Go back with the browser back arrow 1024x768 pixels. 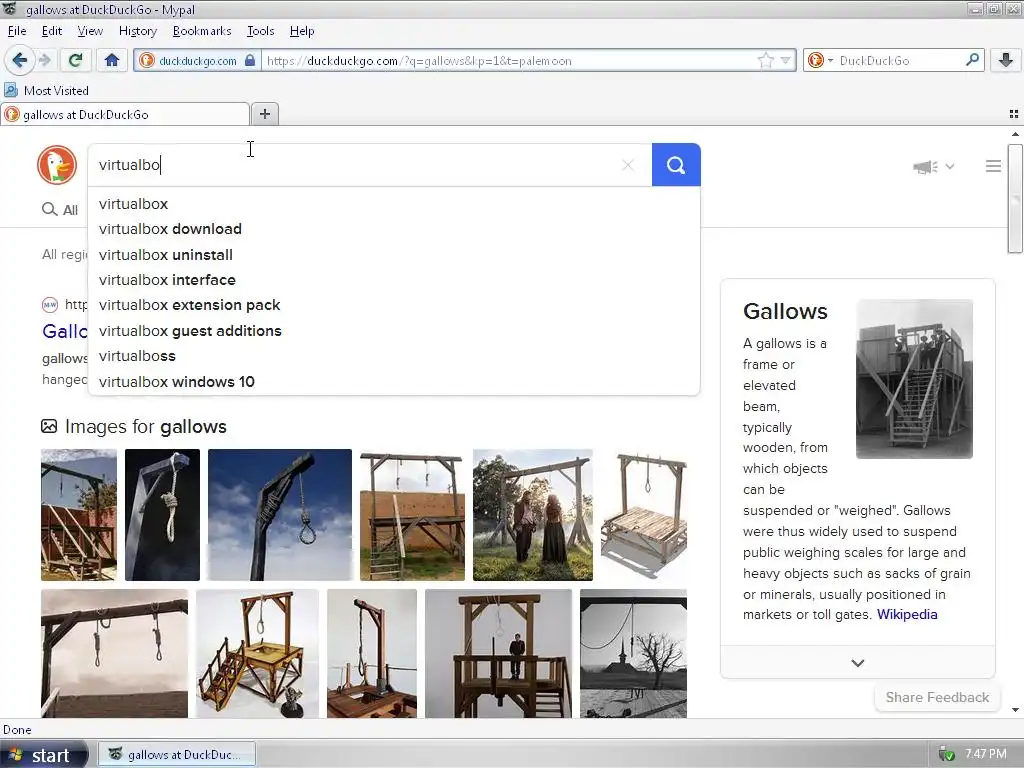coord(20,61)
